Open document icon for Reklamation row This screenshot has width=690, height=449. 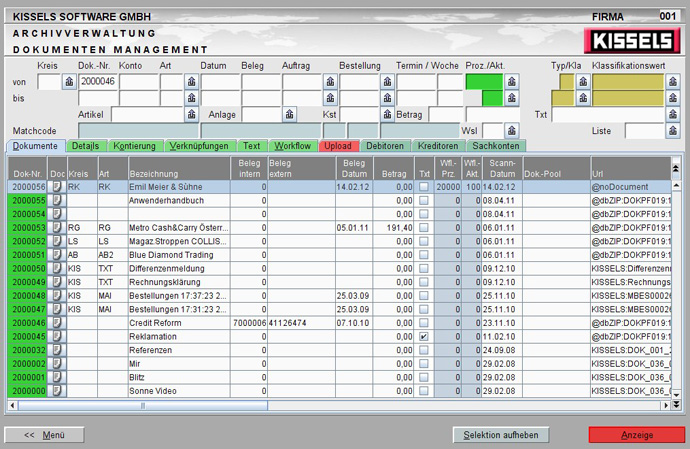57,336
